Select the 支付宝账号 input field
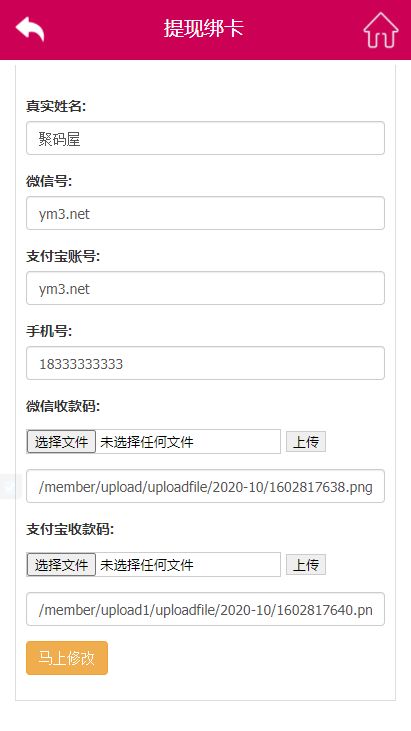 coord(206,288)
